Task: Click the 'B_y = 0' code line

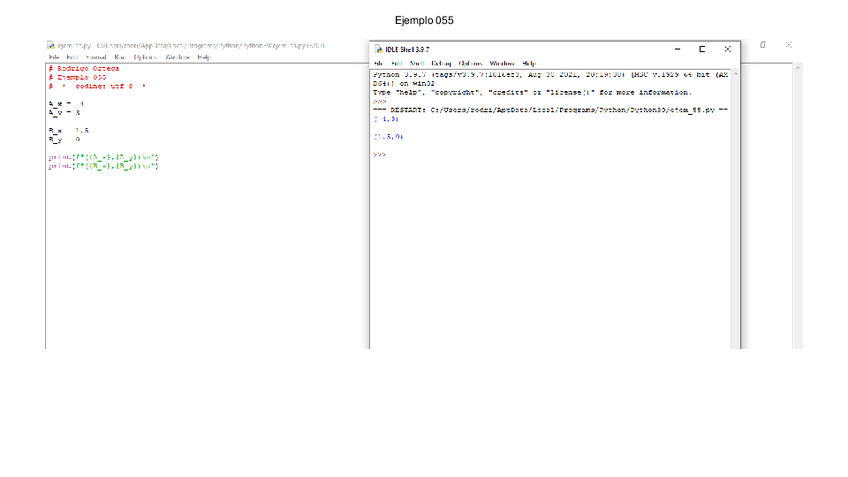Action: [x=64, y=139]
